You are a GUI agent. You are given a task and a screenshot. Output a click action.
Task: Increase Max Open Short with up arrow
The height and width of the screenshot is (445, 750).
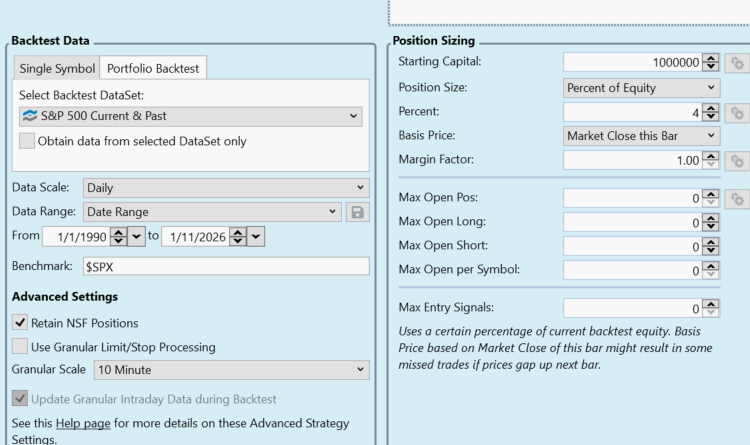pos(711,242)
